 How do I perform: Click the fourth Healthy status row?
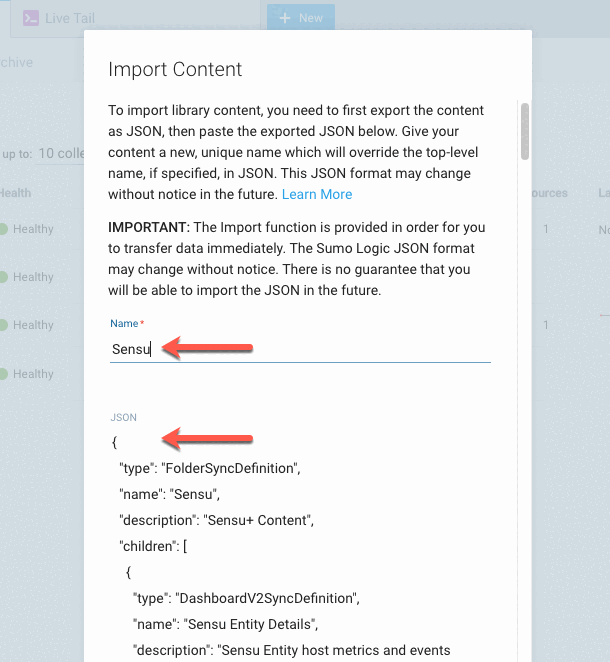27,374
